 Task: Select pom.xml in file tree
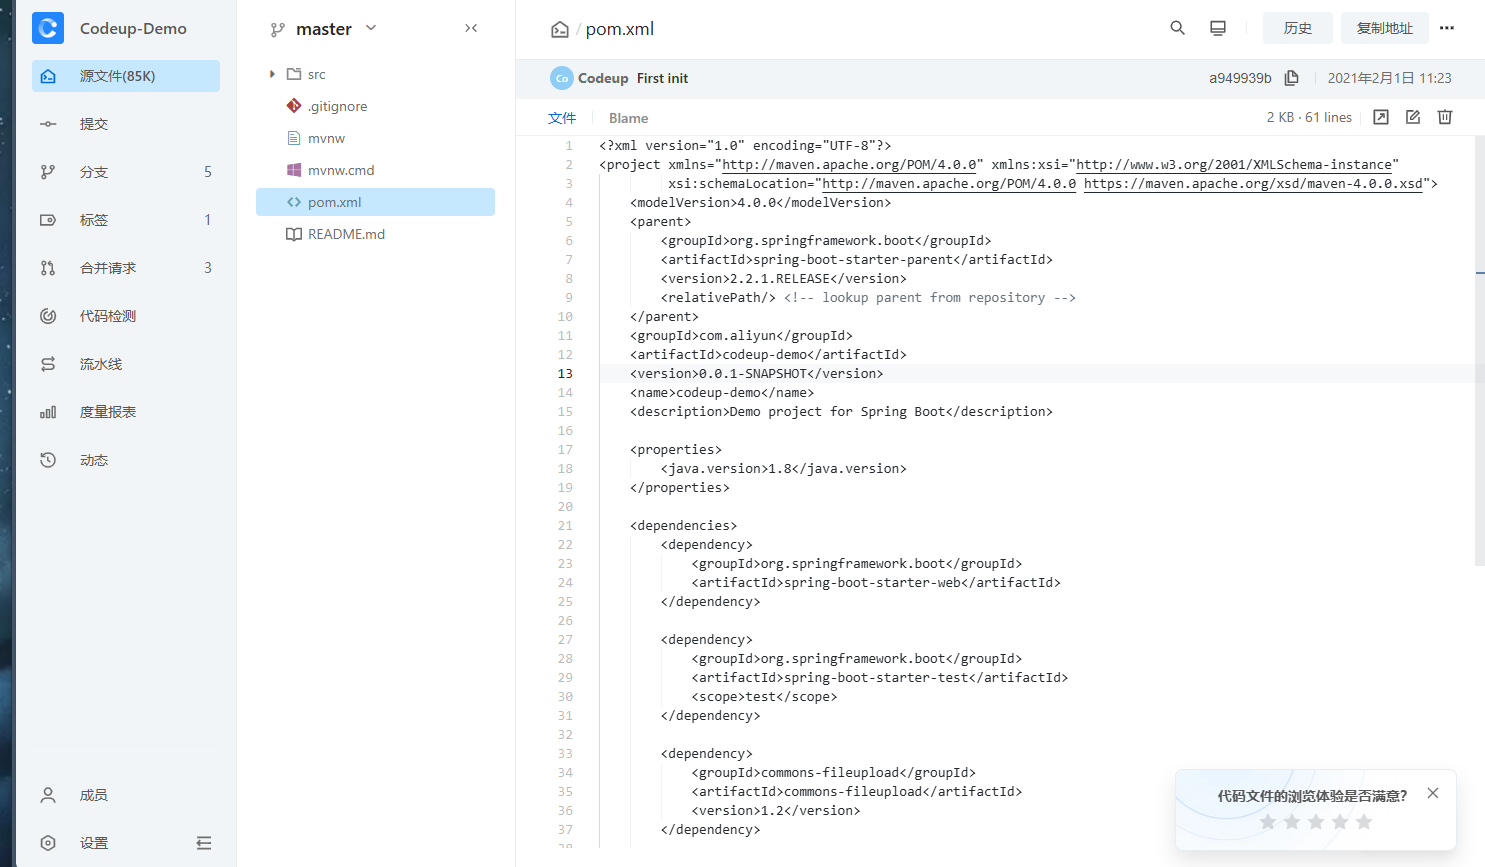[375, 202]
